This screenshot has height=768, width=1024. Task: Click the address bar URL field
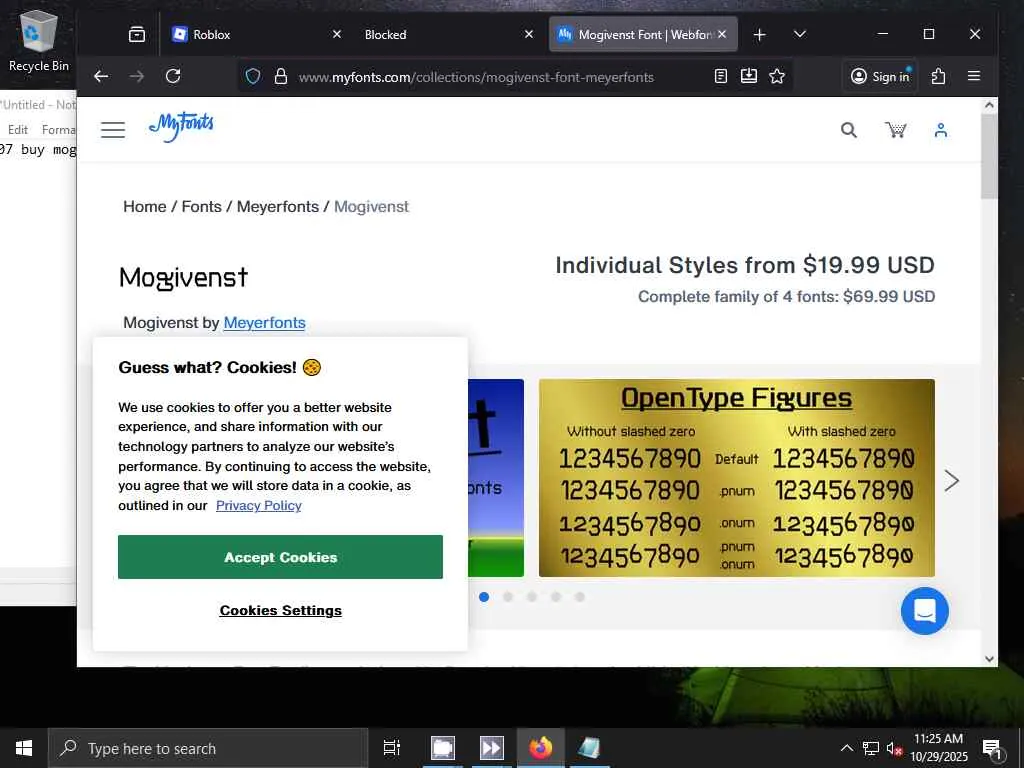point(476,77)
